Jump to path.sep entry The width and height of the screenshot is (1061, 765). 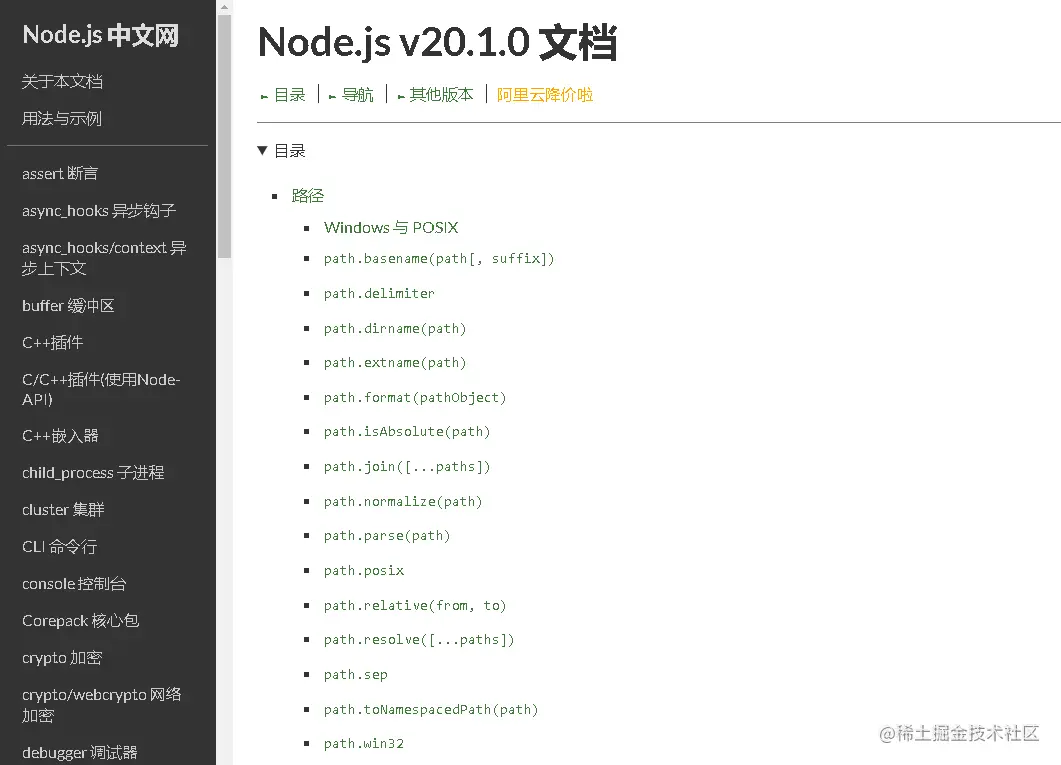tap(355, 674)
